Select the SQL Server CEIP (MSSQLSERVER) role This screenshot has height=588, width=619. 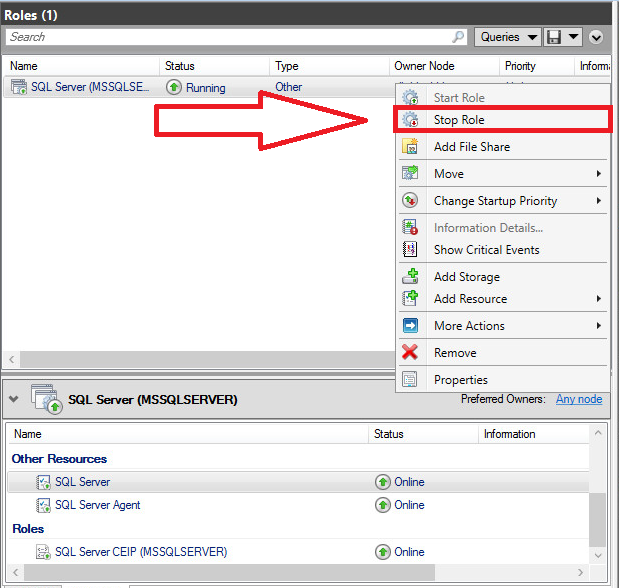(x=140, y=552)
